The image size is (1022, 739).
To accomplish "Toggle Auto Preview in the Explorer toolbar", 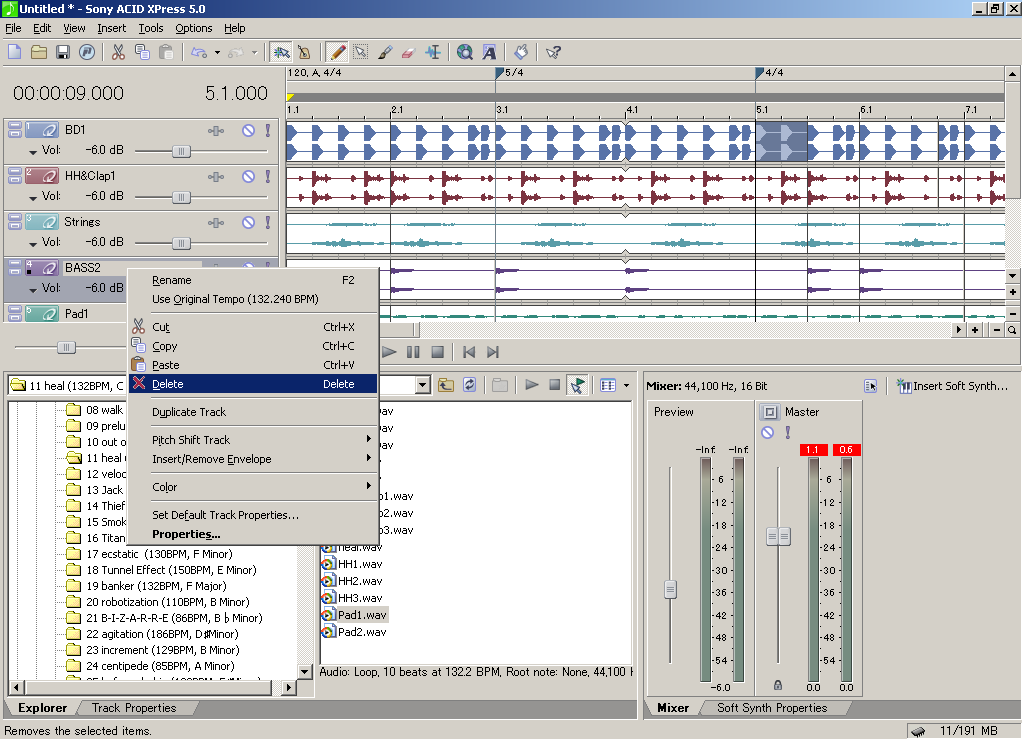I will pyautogui.click(x=577, y=385).
